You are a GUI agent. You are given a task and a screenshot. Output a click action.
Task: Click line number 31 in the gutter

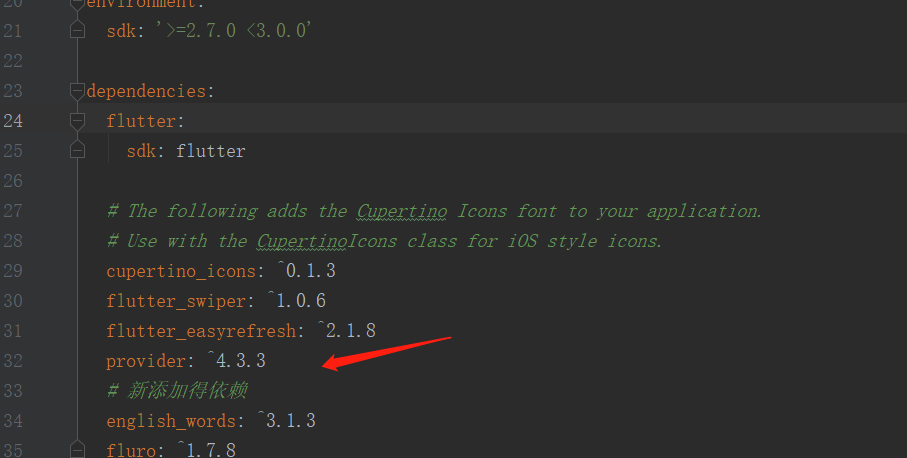click(13, 331)
